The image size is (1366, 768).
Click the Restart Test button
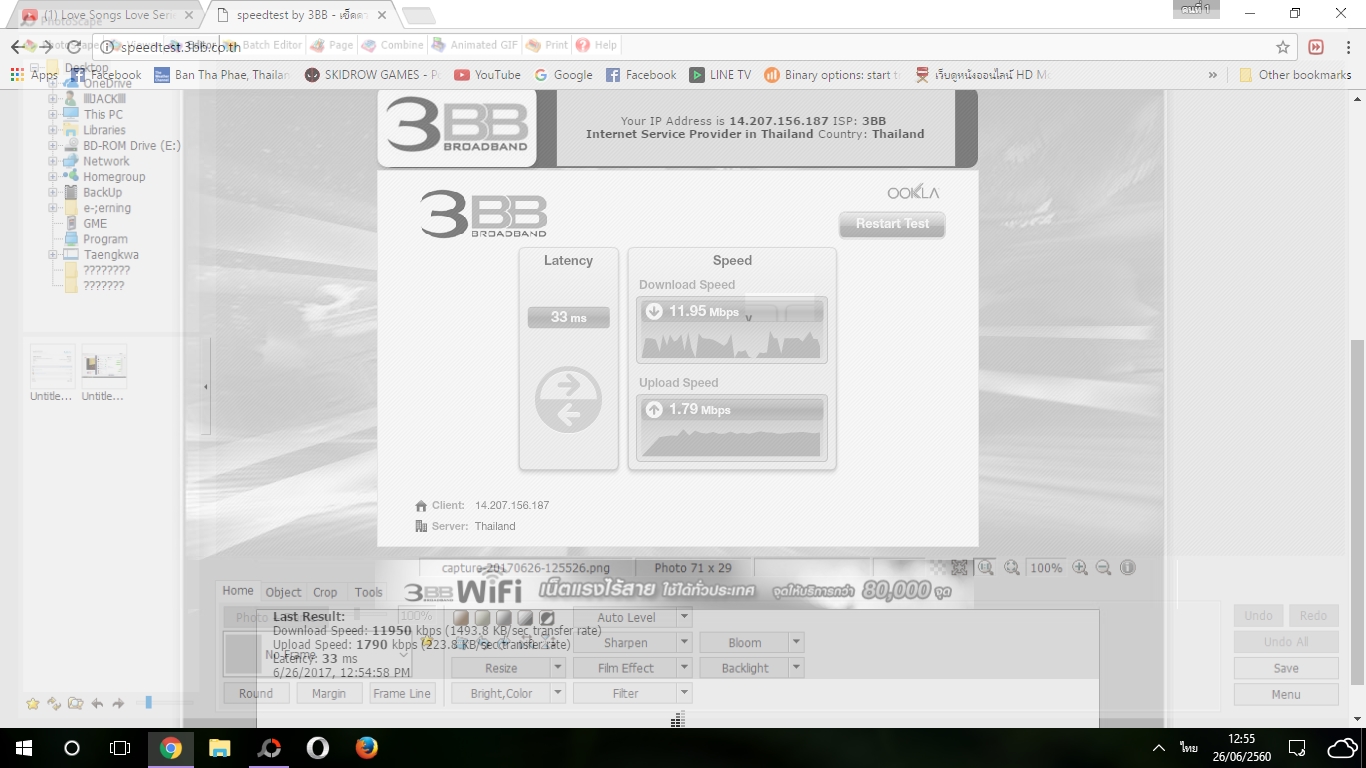click(892, 224)
